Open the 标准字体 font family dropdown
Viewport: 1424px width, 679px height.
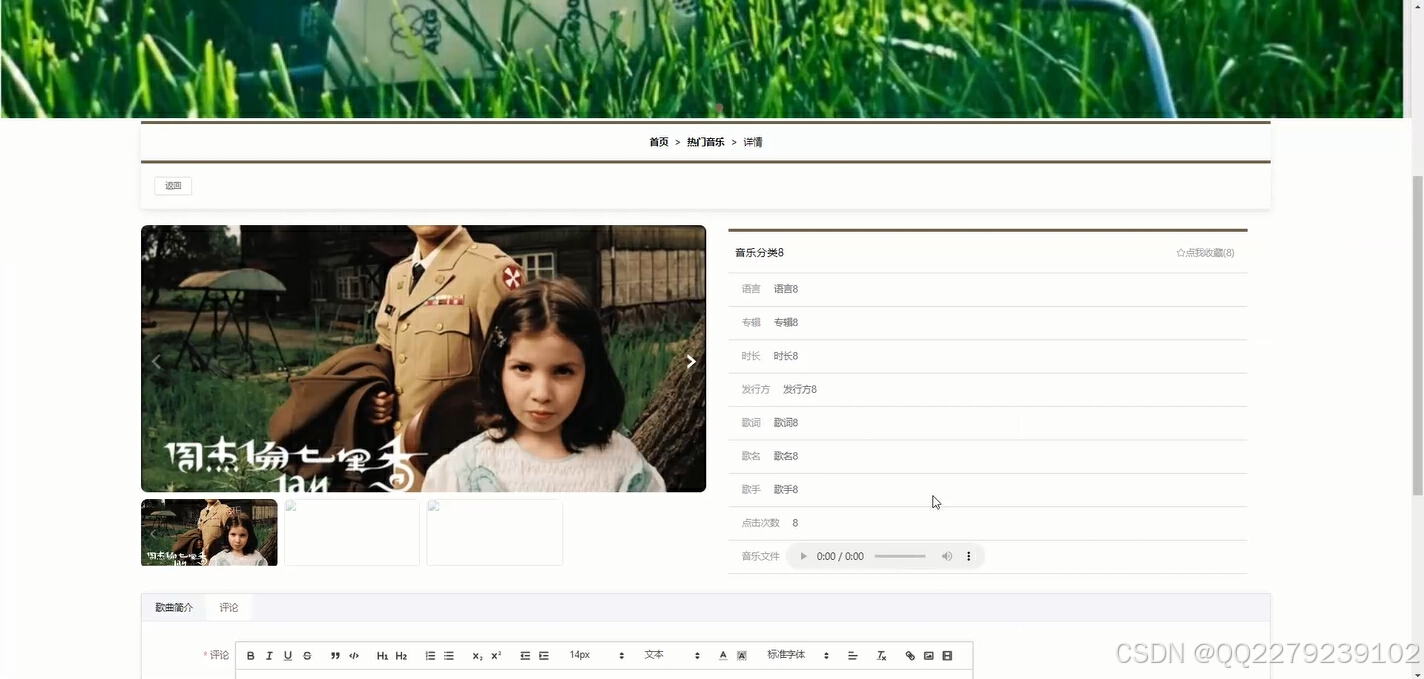[798, 656]
